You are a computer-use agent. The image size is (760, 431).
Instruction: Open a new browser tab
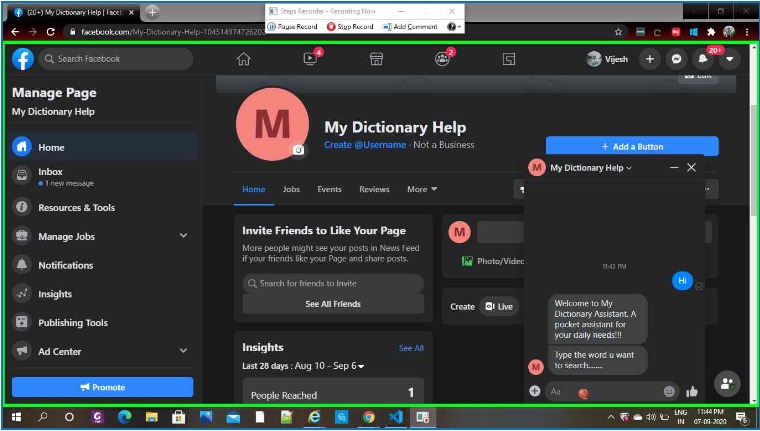(152, 12)
